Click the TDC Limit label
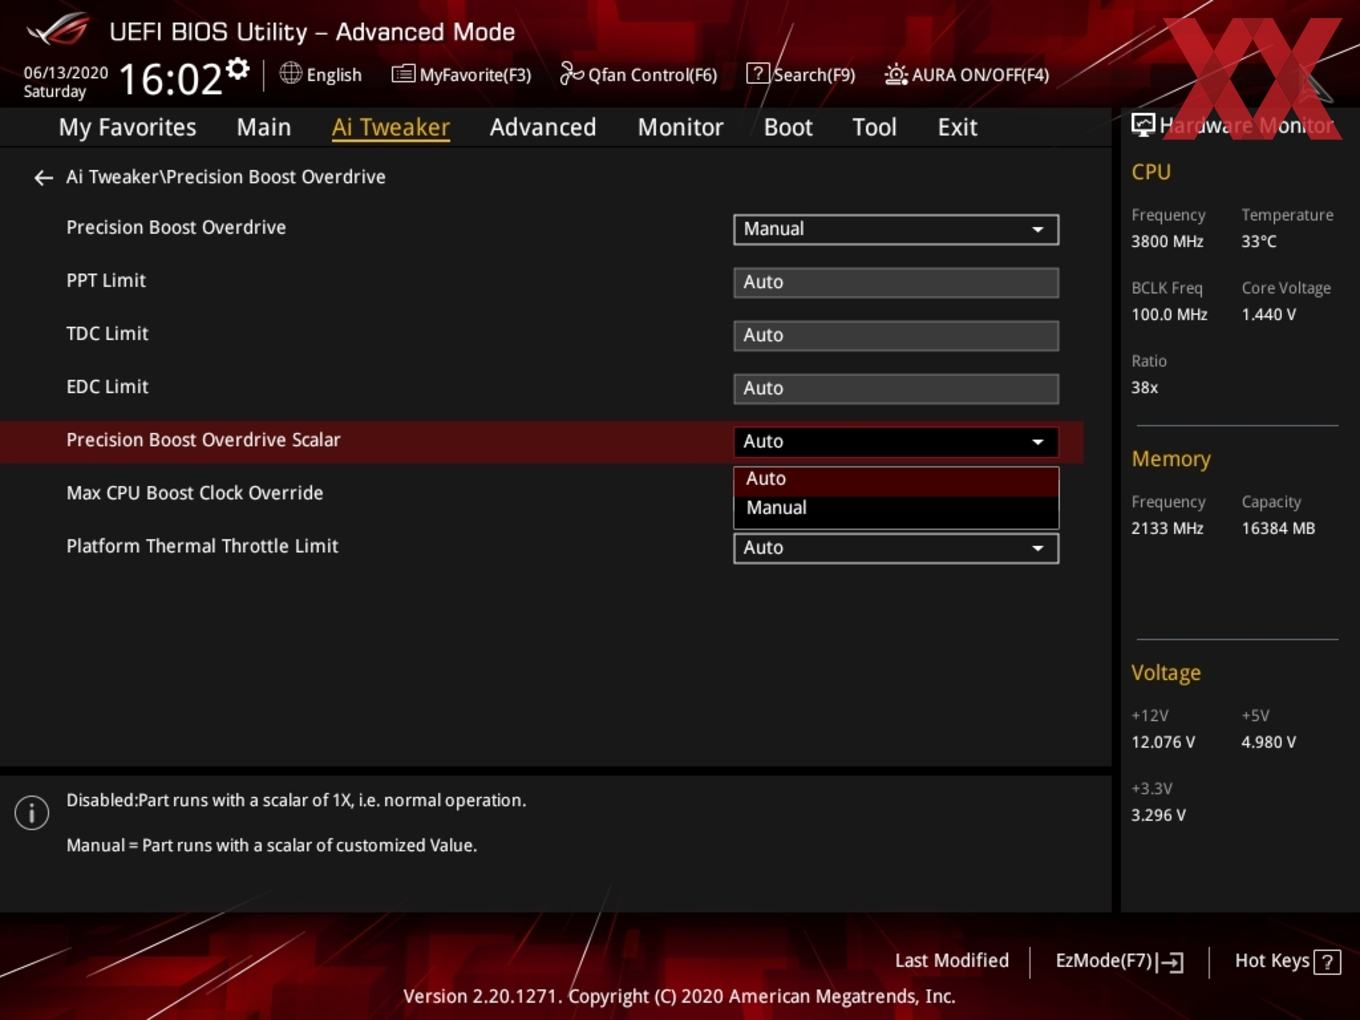 pos(107,334)
